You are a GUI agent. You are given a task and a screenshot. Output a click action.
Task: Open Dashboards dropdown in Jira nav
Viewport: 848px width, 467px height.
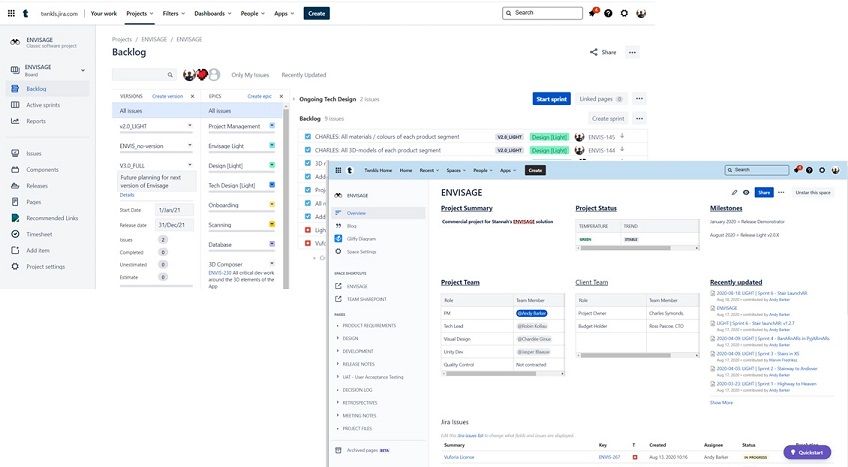[x=213, y=14]
